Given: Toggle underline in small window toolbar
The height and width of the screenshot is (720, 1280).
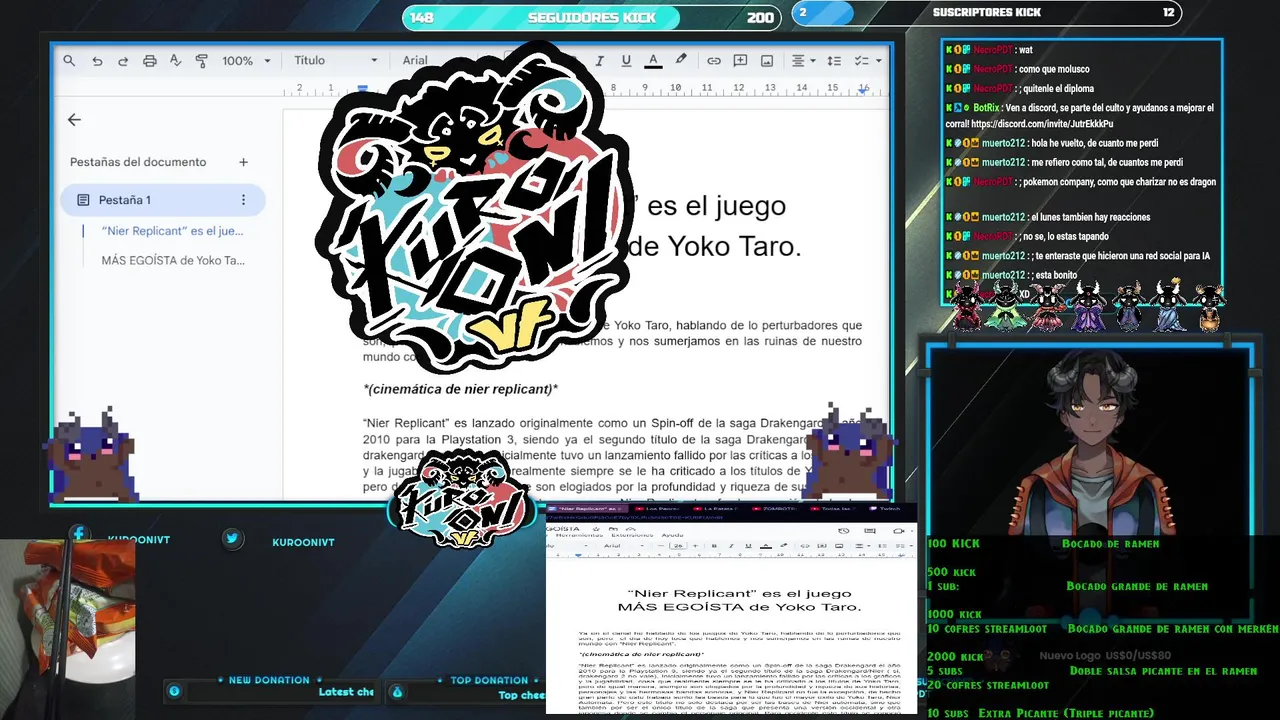Looking at the screenshot, I should 748,546.
